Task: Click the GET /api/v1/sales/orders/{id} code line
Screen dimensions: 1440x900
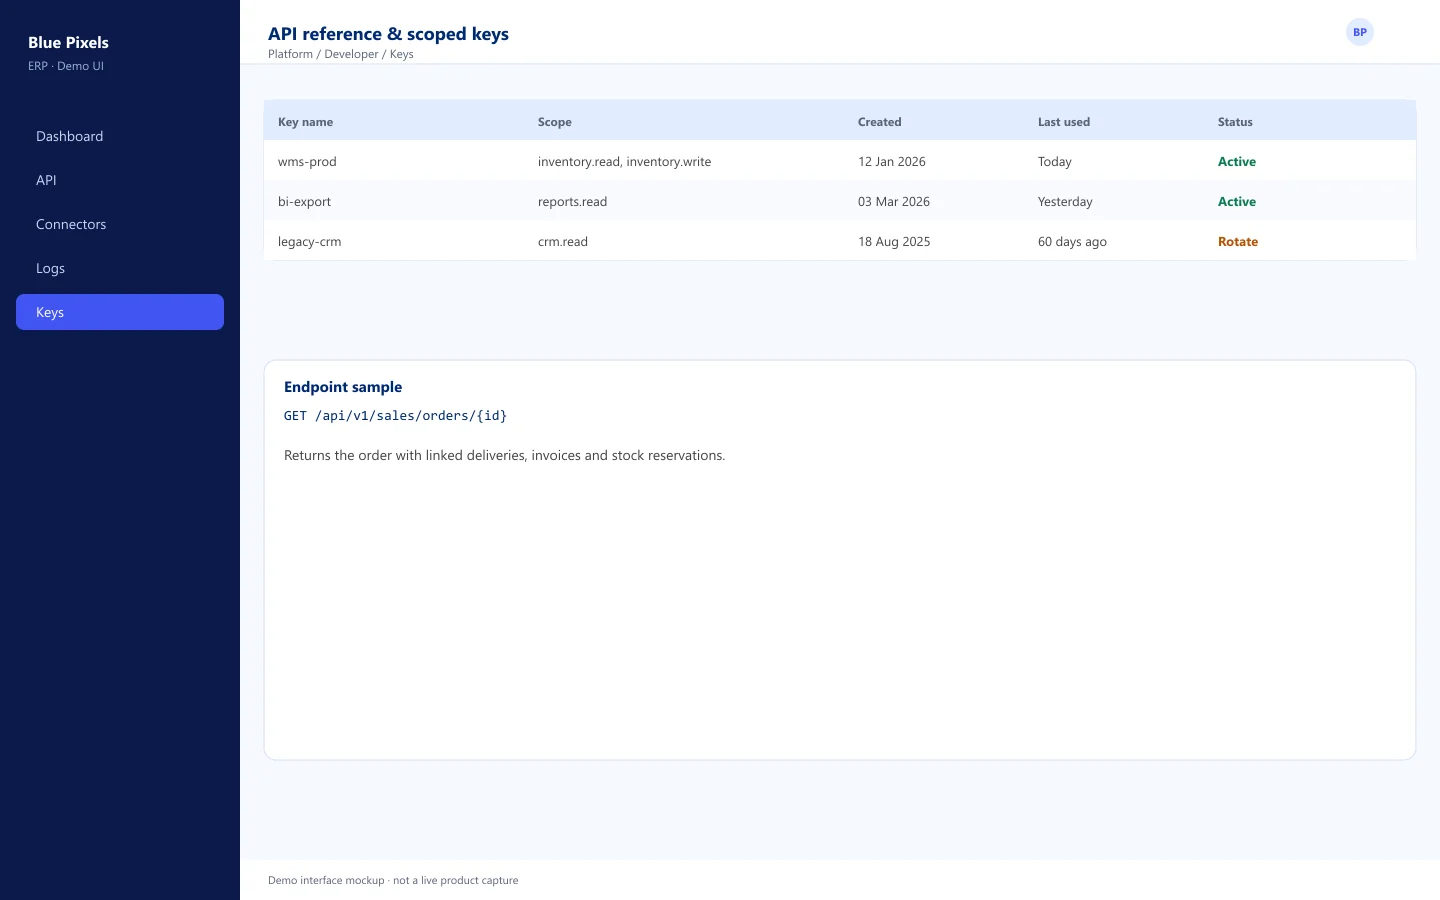Action: click(x=395, y=416)
